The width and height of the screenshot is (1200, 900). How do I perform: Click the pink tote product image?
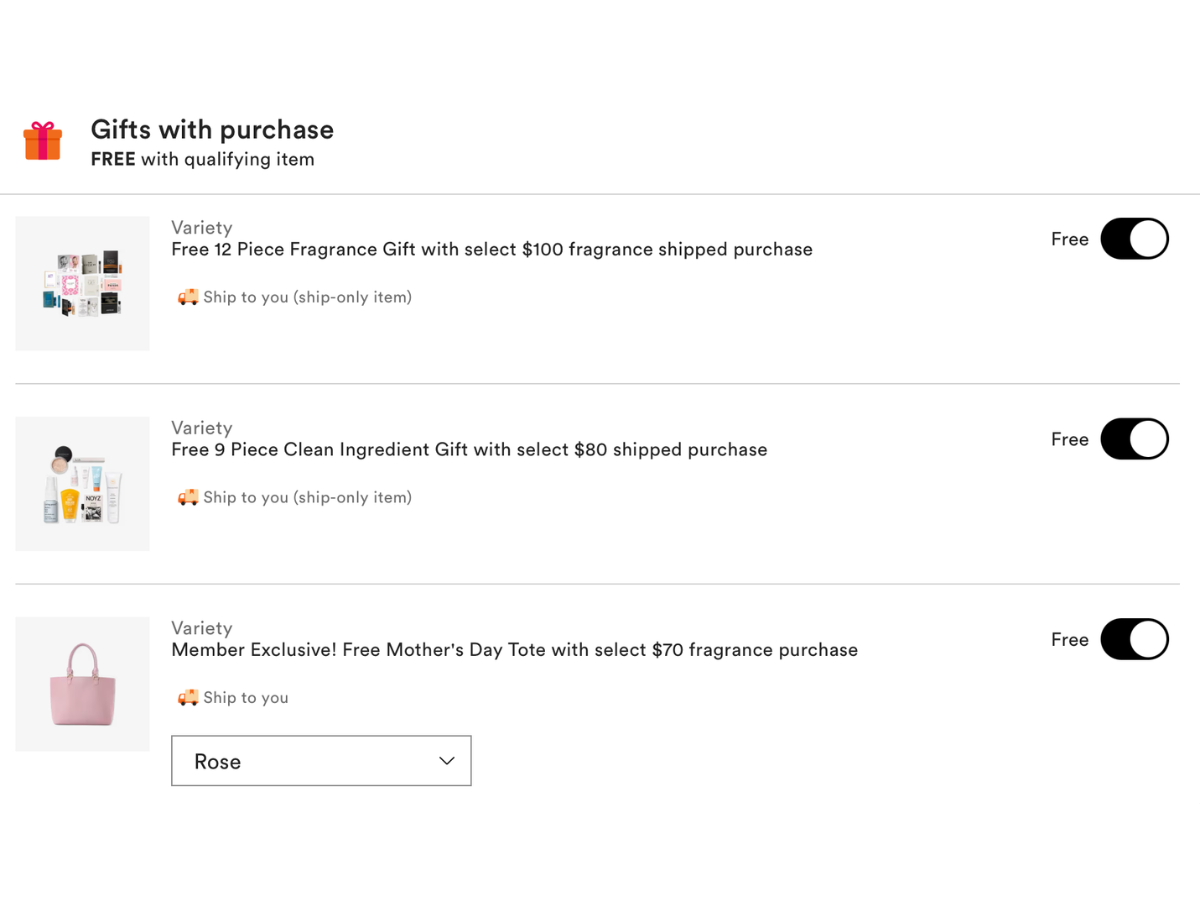[82, 684]
